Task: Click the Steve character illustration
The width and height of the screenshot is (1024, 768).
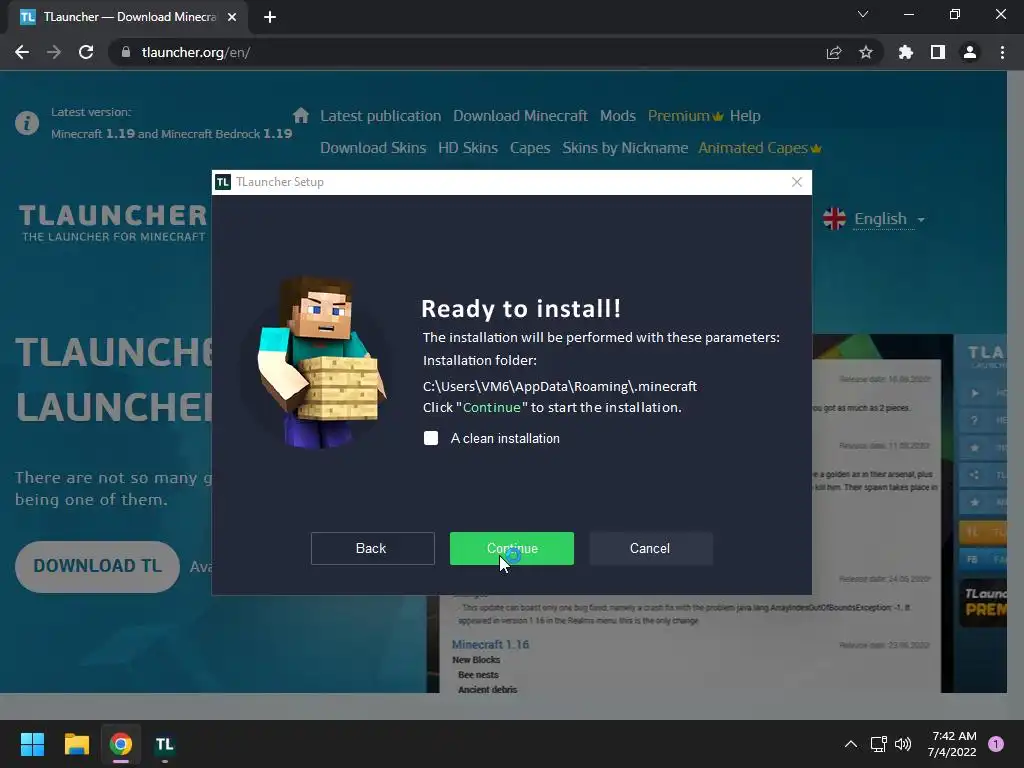Action: [x=319, y=362]
